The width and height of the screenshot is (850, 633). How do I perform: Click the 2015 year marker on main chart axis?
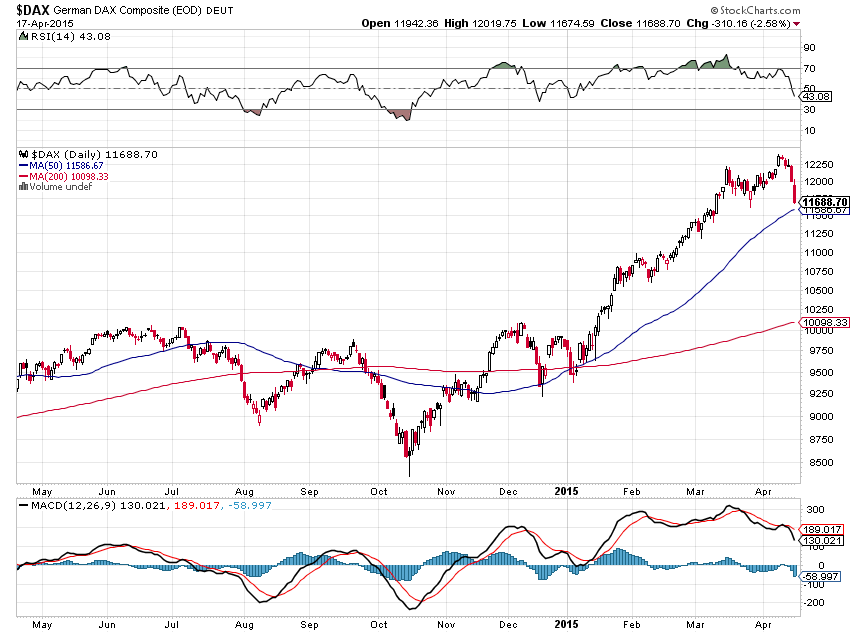pos(566,491)
